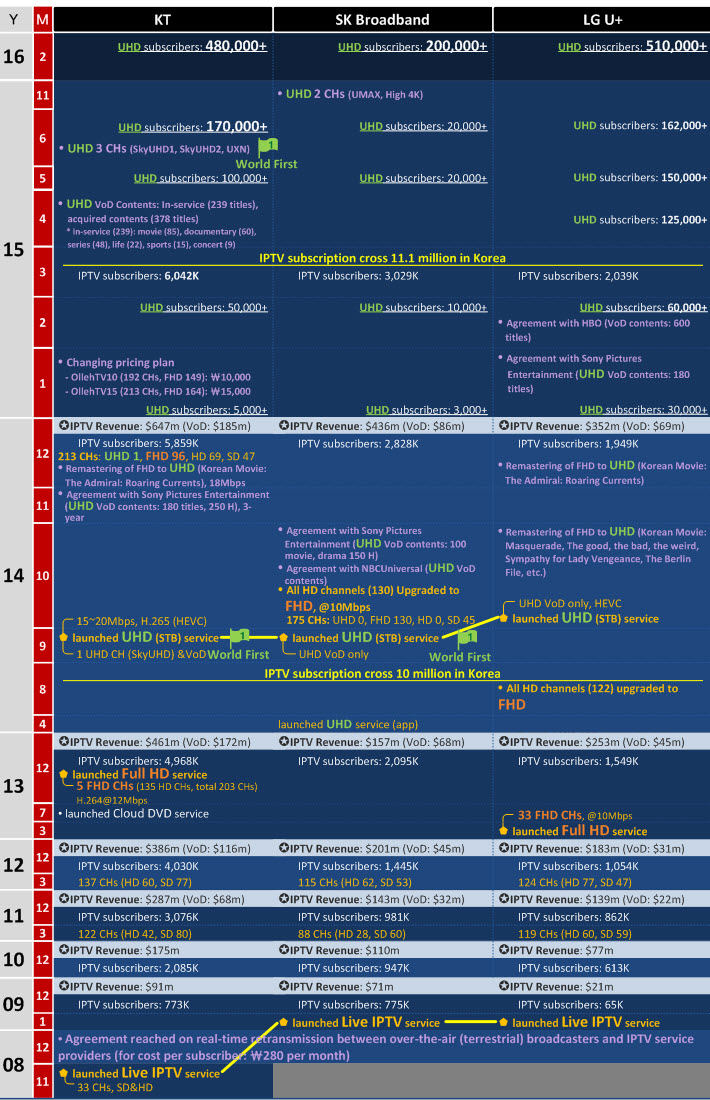
Task: Click 'UHD subscribers: 480,000+' under KT
Action: (x=192, y=46)
